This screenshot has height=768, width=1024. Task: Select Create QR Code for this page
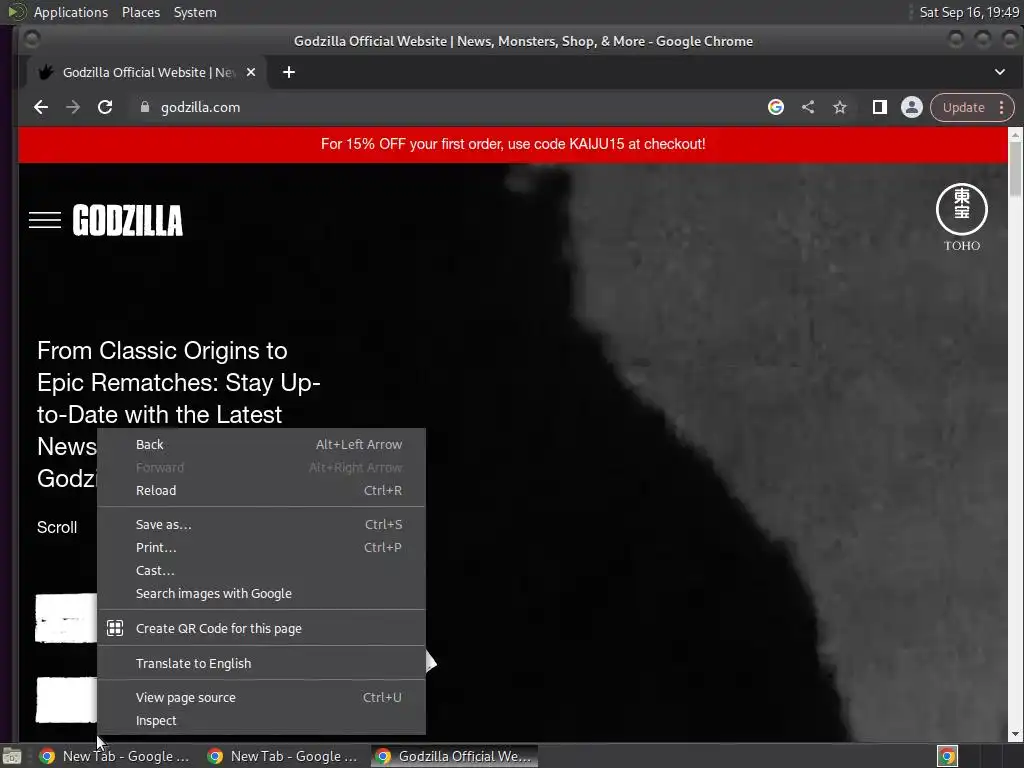click(x=261, y=628)
